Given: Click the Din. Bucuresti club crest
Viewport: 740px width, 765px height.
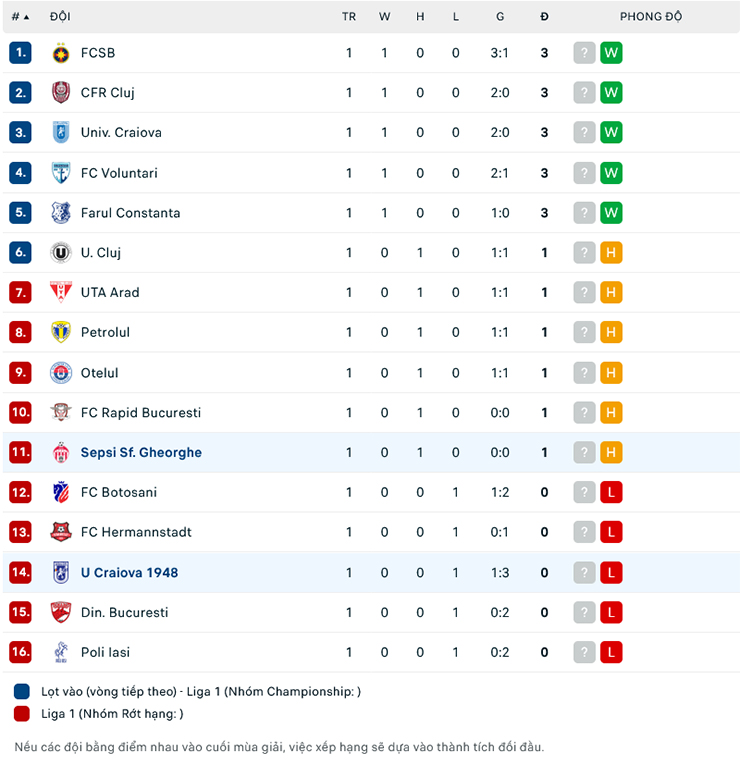Looking at the screenshot, I should pyautogui.click(x=61, y=612).
